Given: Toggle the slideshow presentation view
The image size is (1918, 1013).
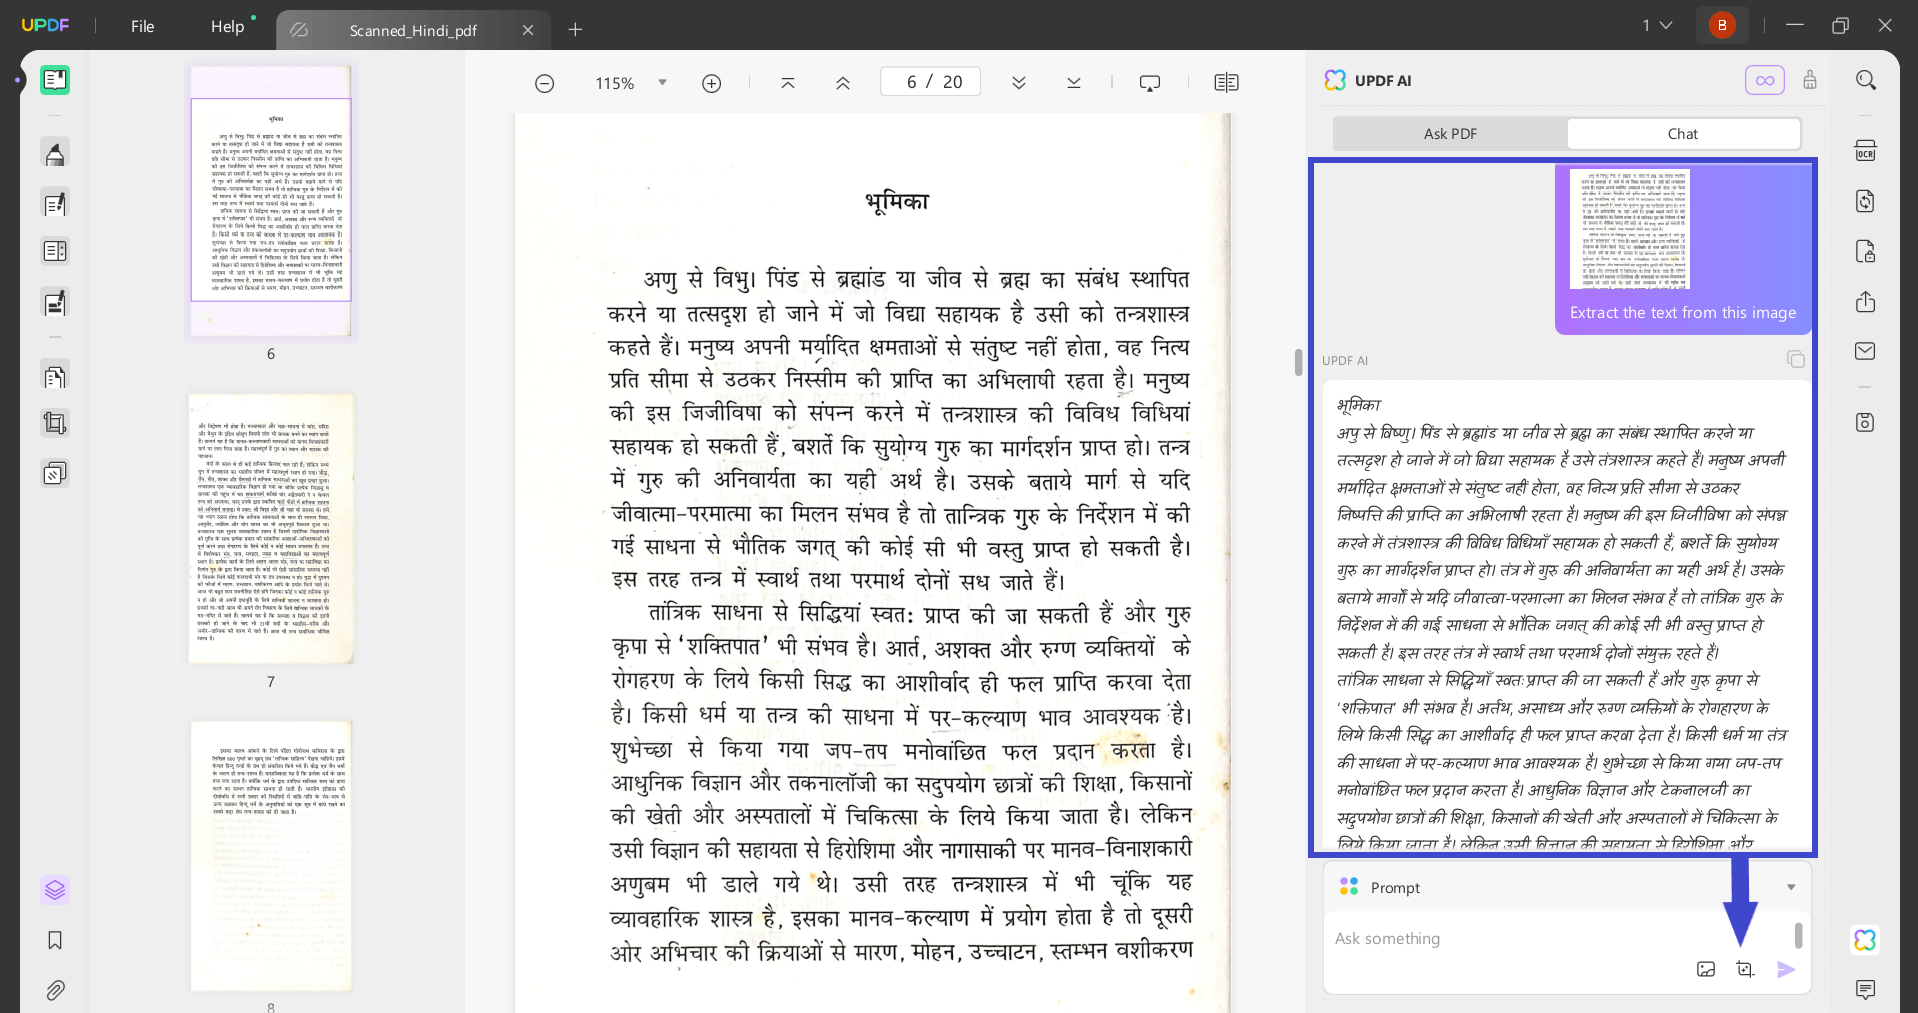Looking at the screenshot, I should coord(1150,83).
